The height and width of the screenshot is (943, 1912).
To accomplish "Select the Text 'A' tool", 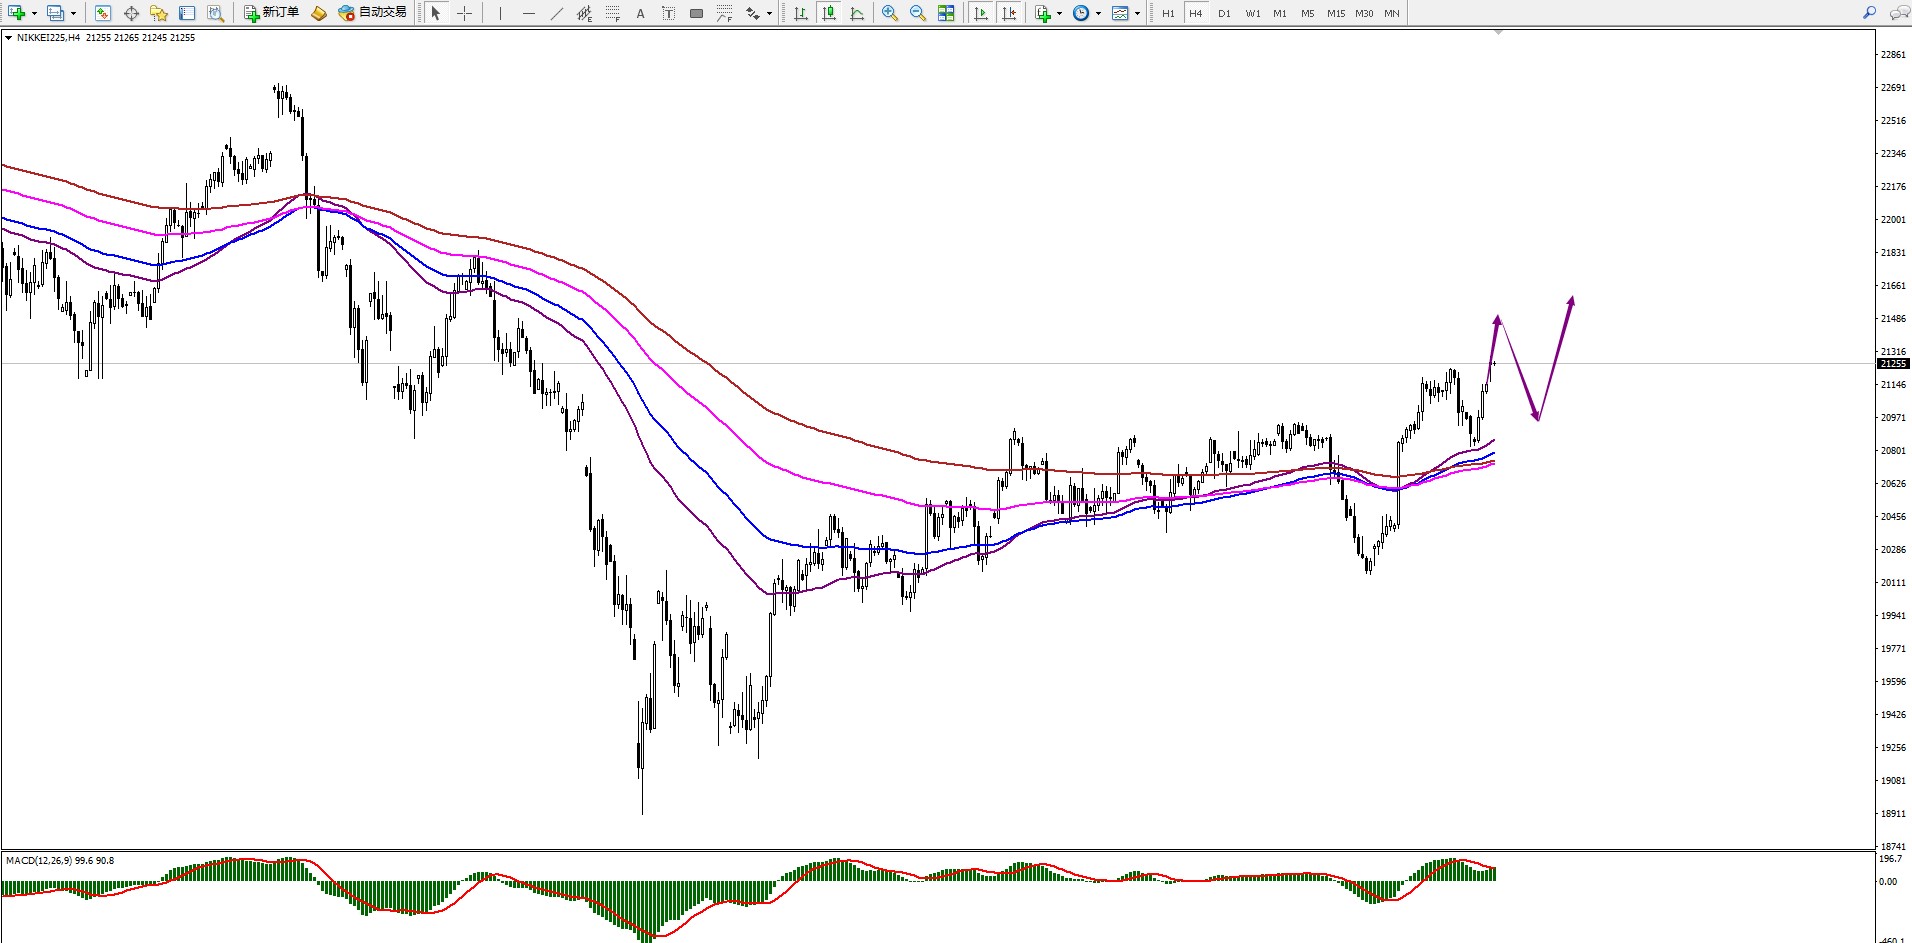I will (640, 13).
